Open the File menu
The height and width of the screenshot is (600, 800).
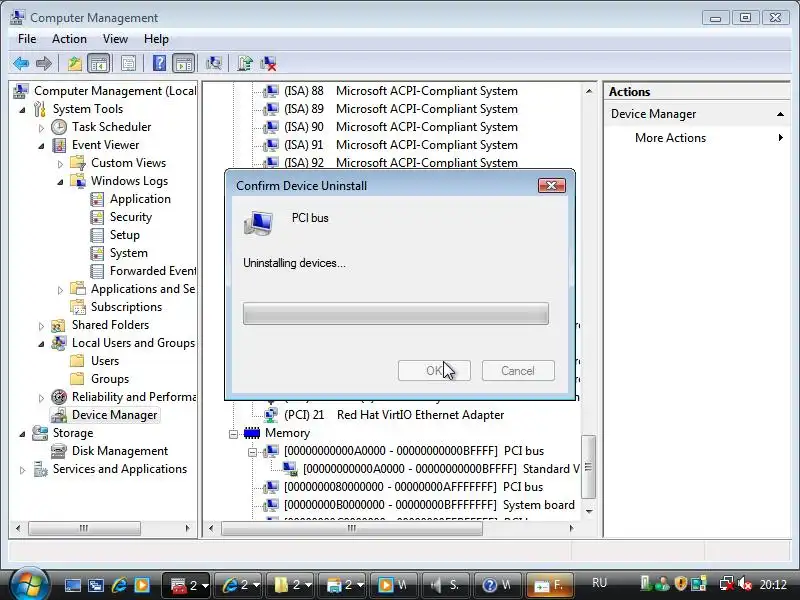point(27,39)
